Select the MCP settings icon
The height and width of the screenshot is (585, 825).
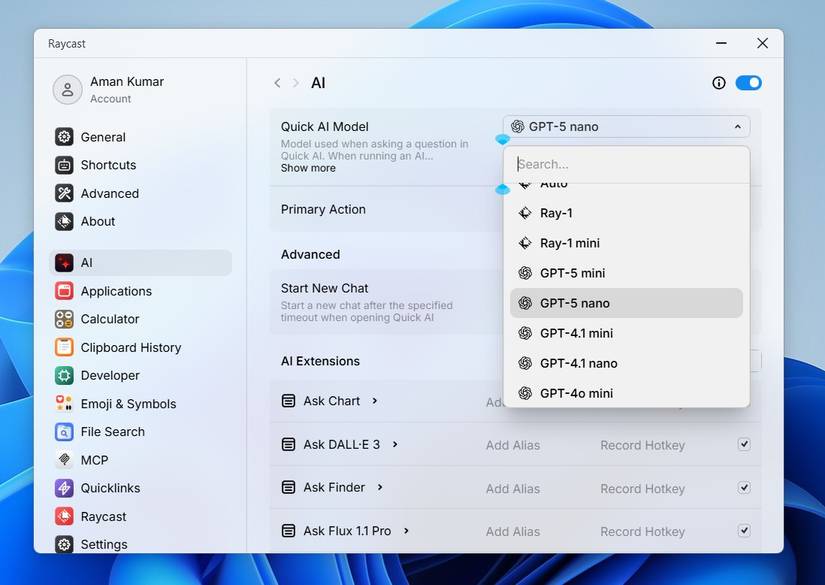[x=62, y=459]
